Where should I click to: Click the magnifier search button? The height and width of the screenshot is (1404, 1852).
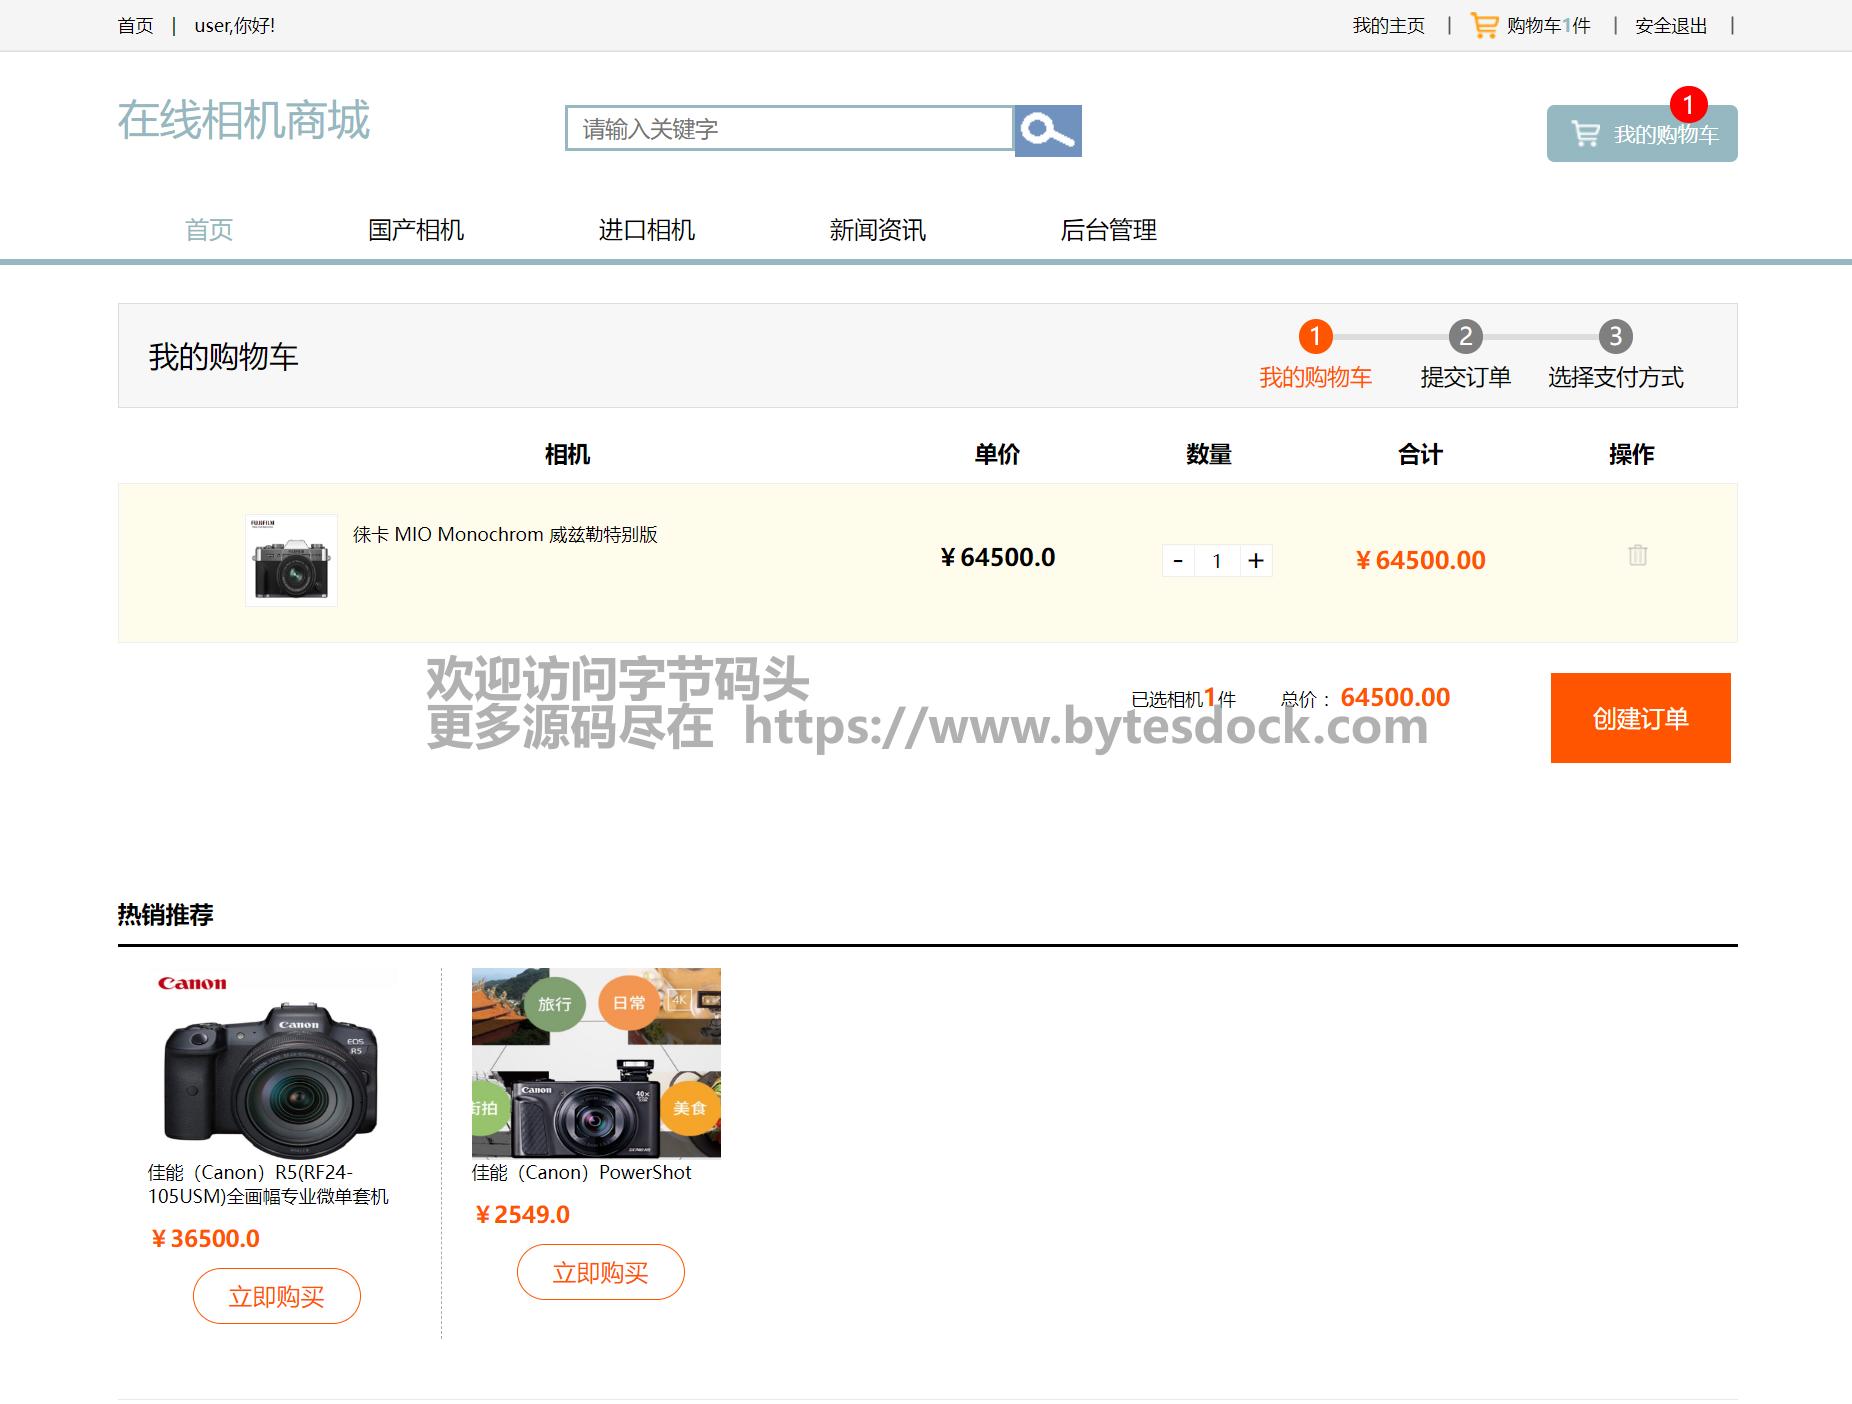(1047, 131)
